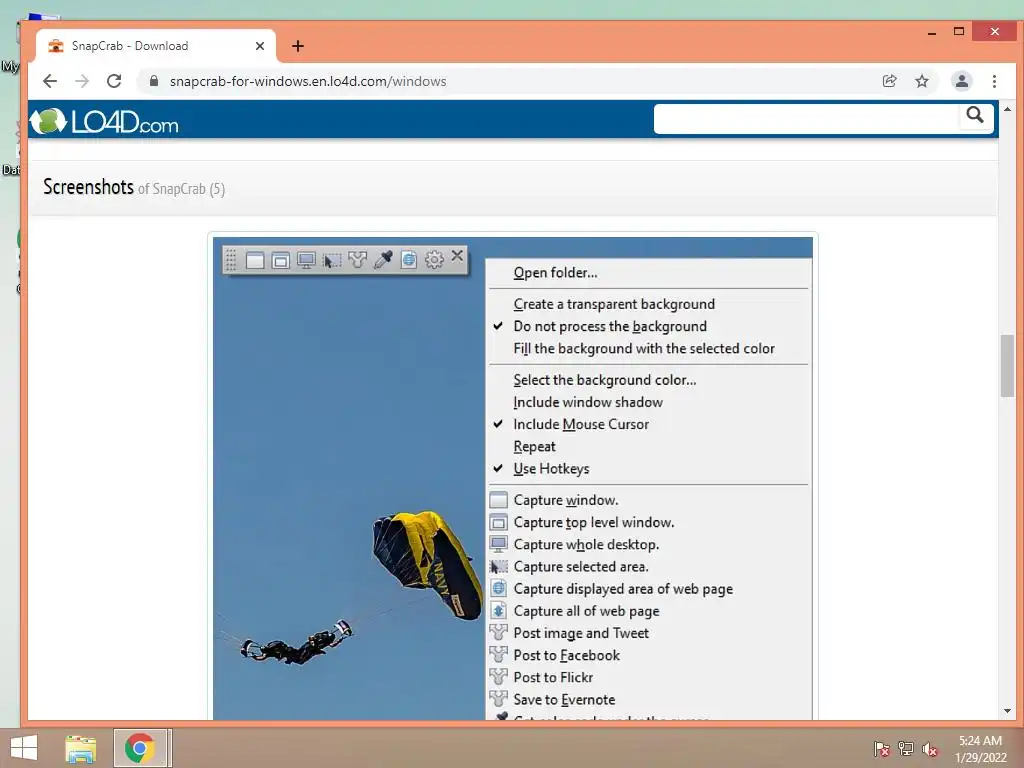
Task: Click the scrollbar up arrow
Action: (1007, 109)
